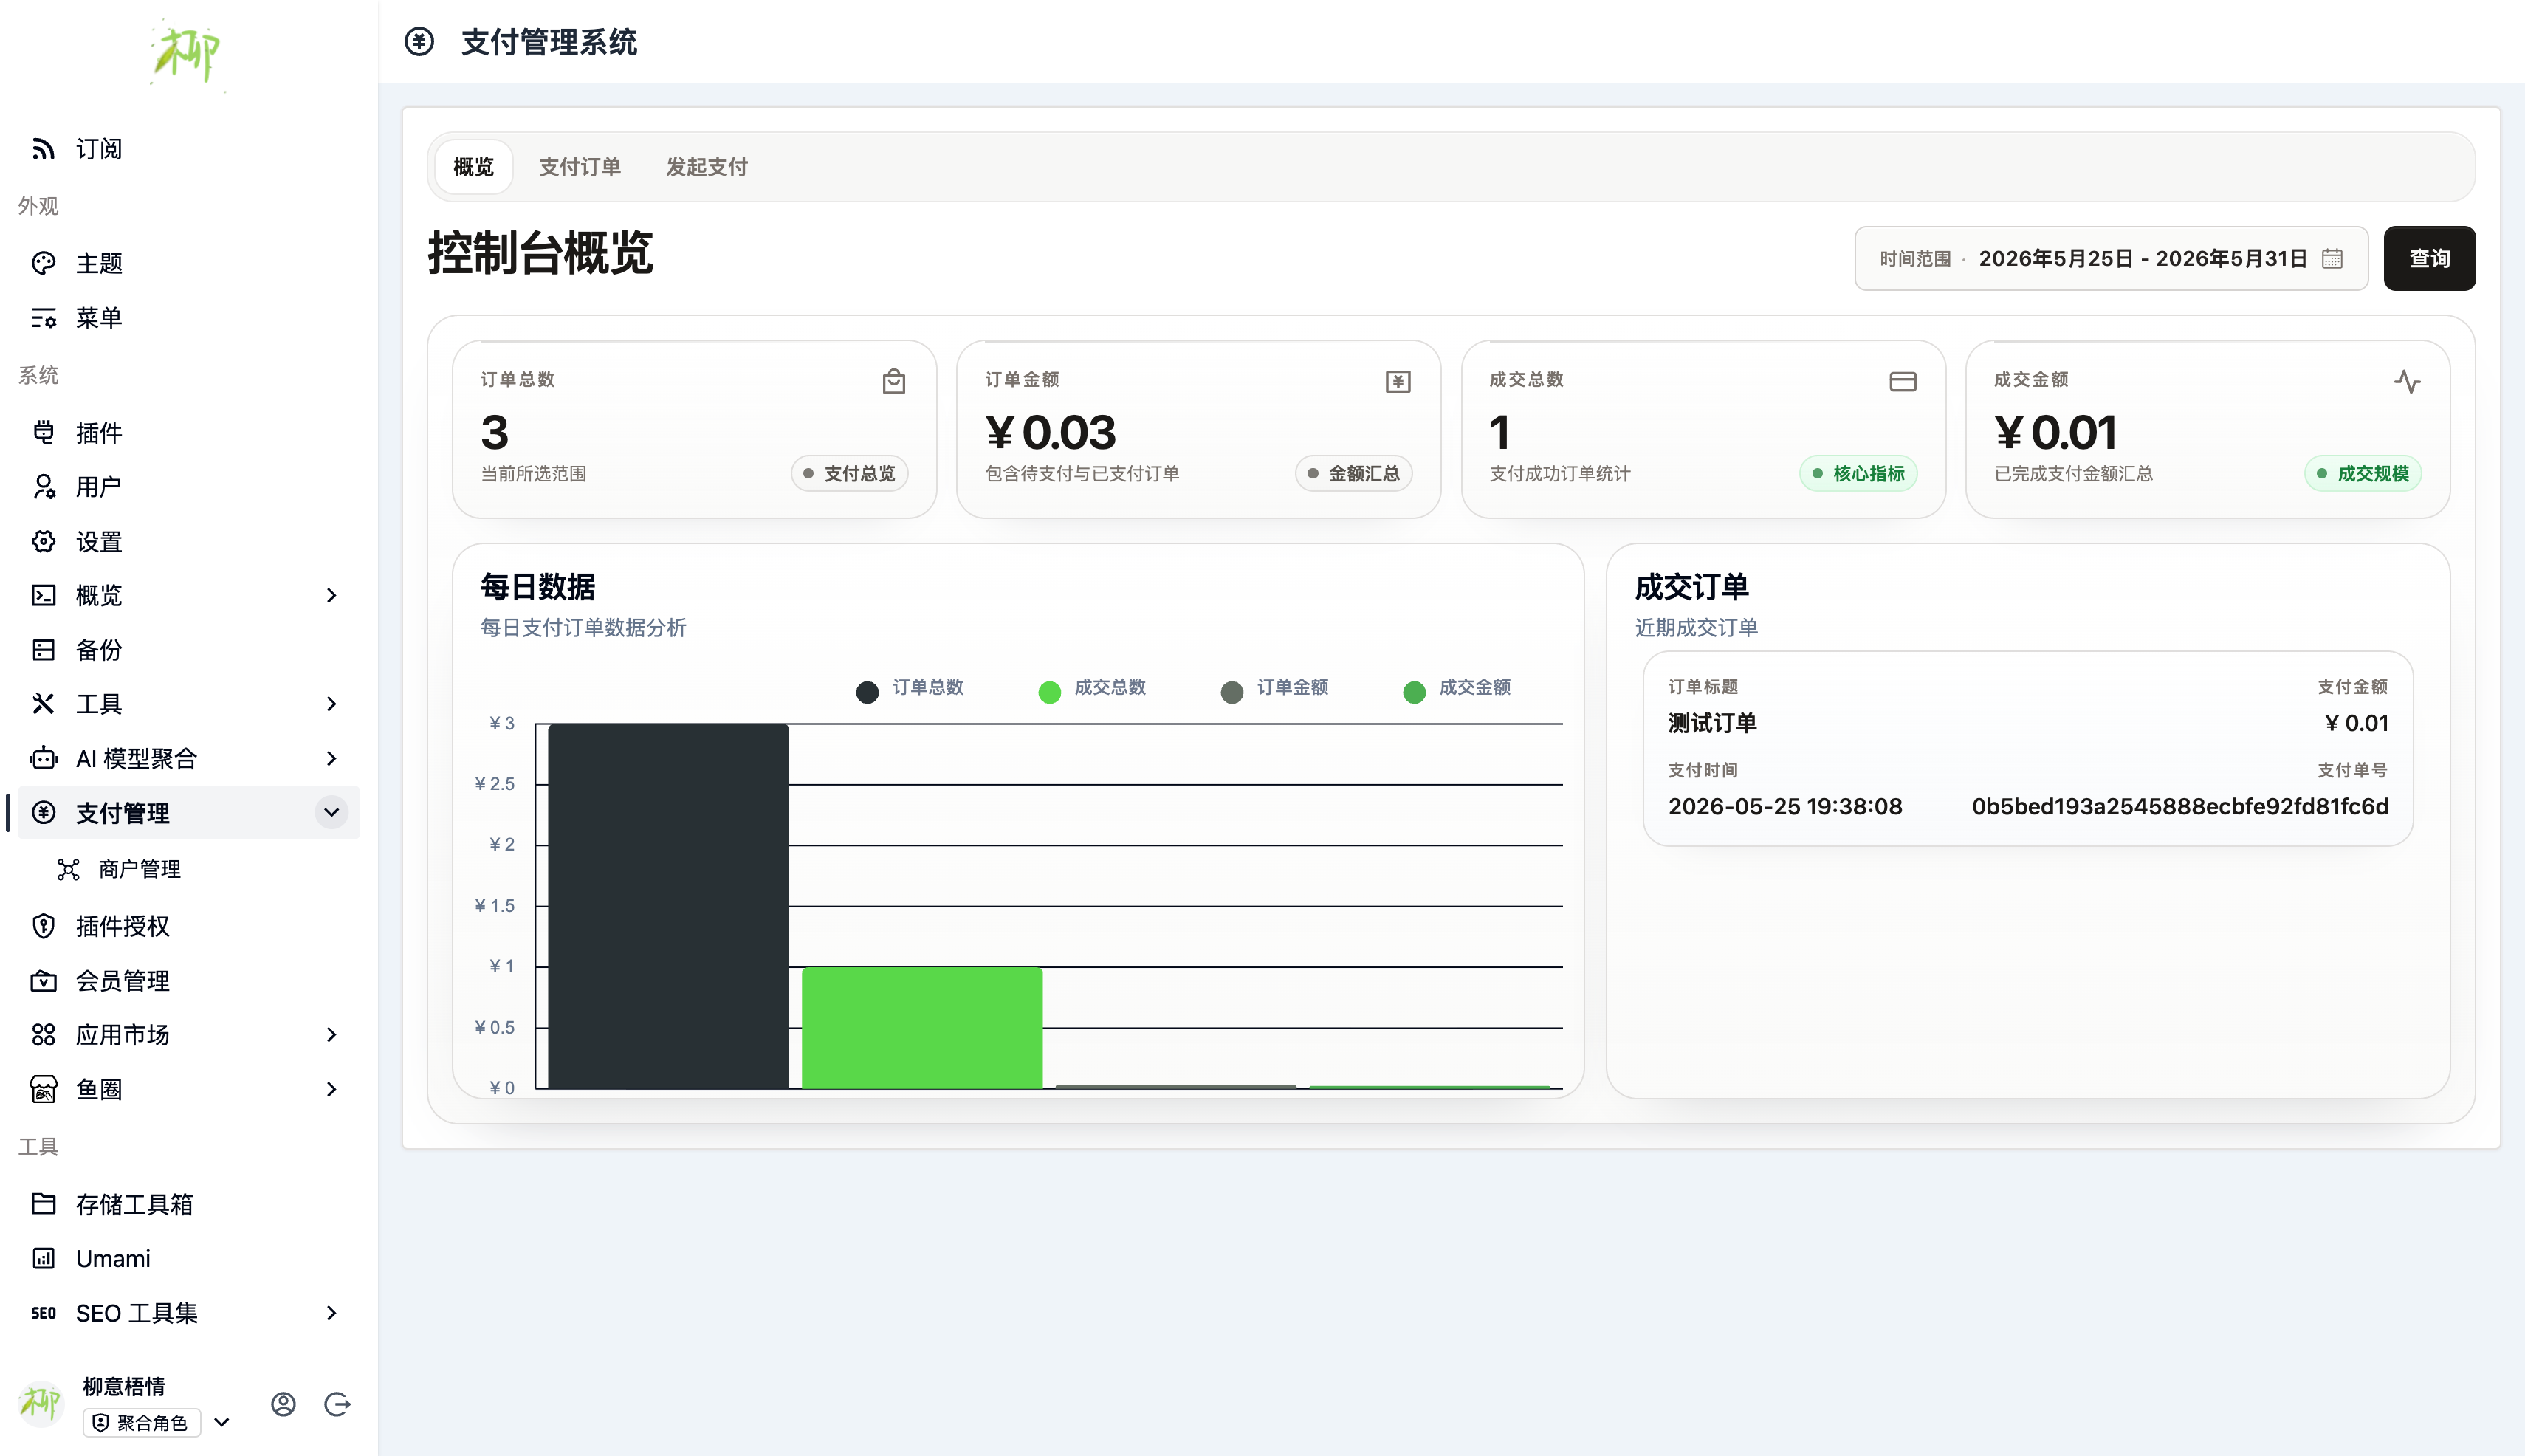Open 插件授权 menu item

tap(189, 926)
